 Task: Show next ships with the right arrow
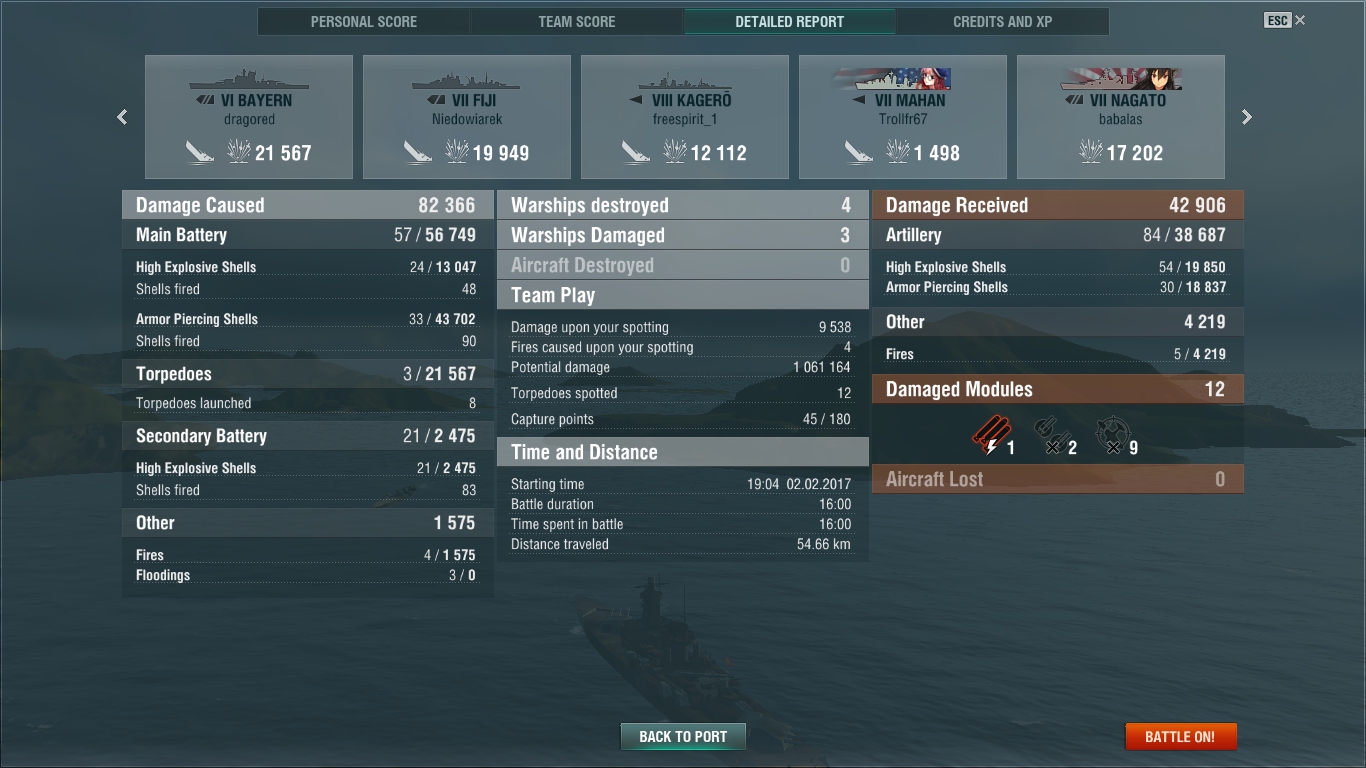(1247, 117)
